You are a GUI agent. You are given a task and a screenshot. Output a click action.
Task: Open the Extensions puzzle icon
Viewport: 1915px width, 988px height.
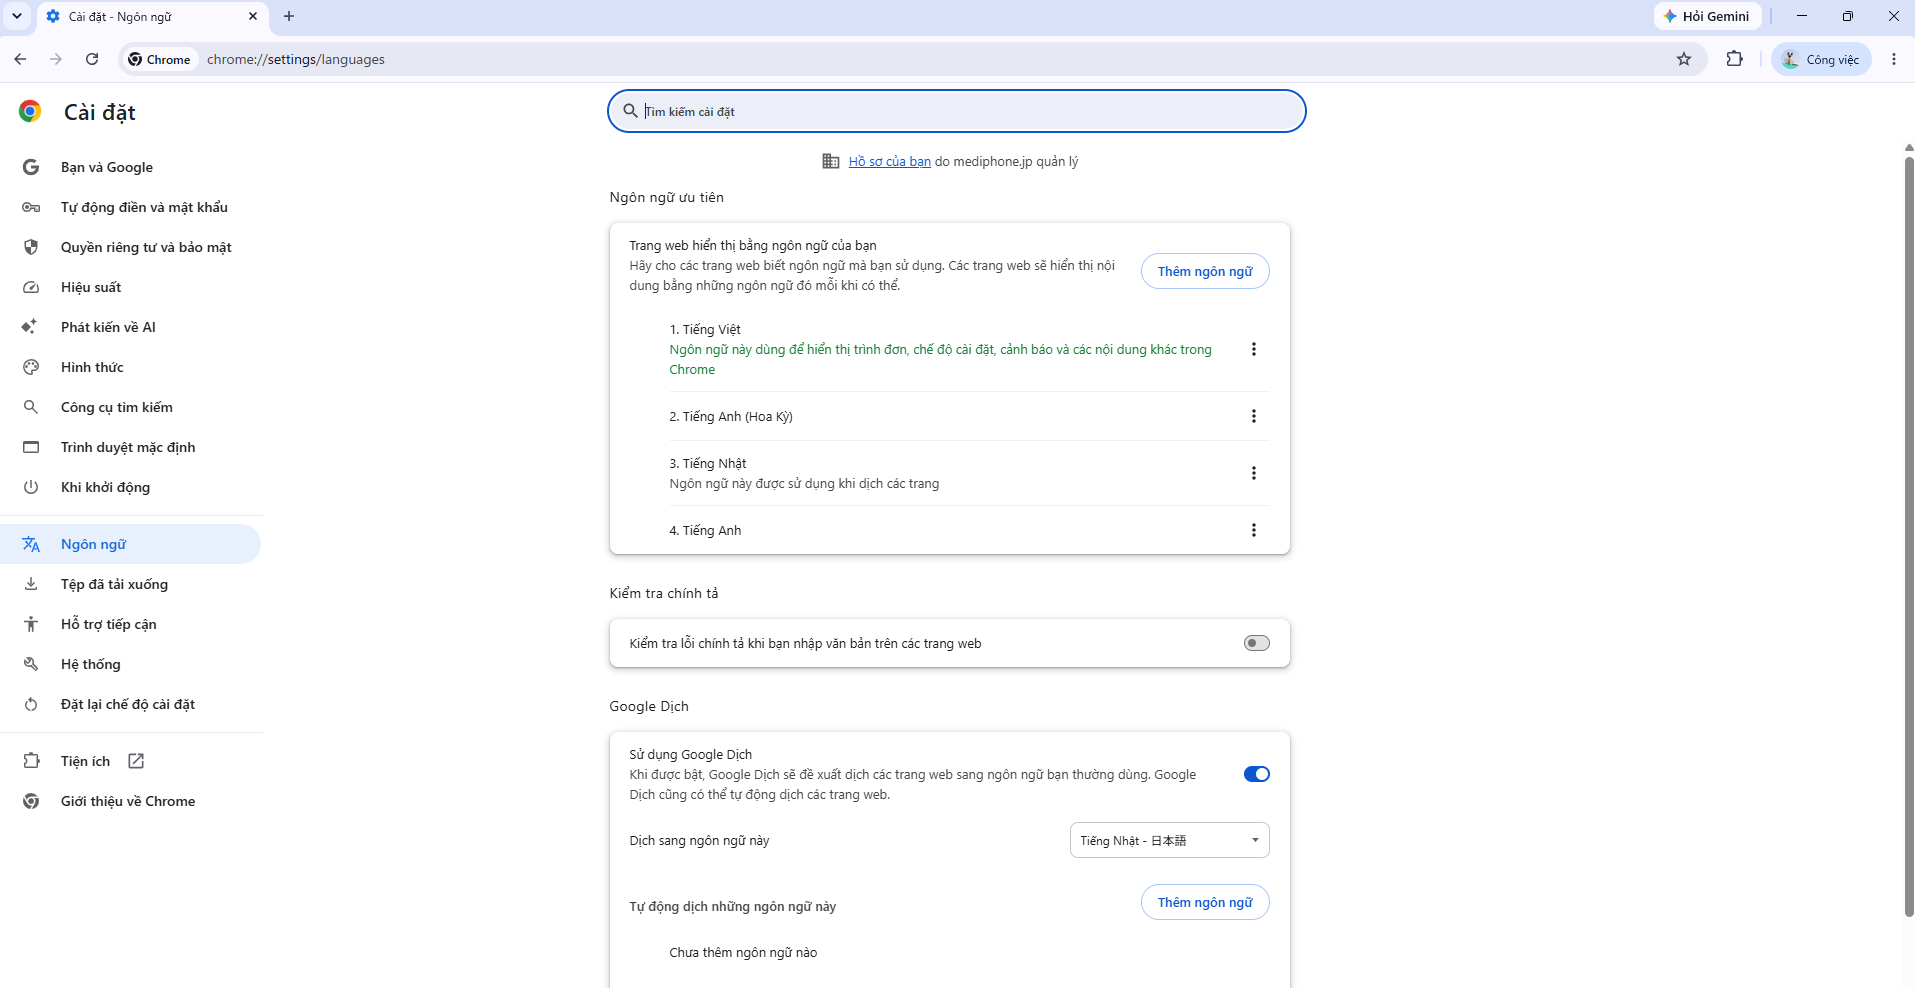pyautogui.click(x=1735, y=59)
